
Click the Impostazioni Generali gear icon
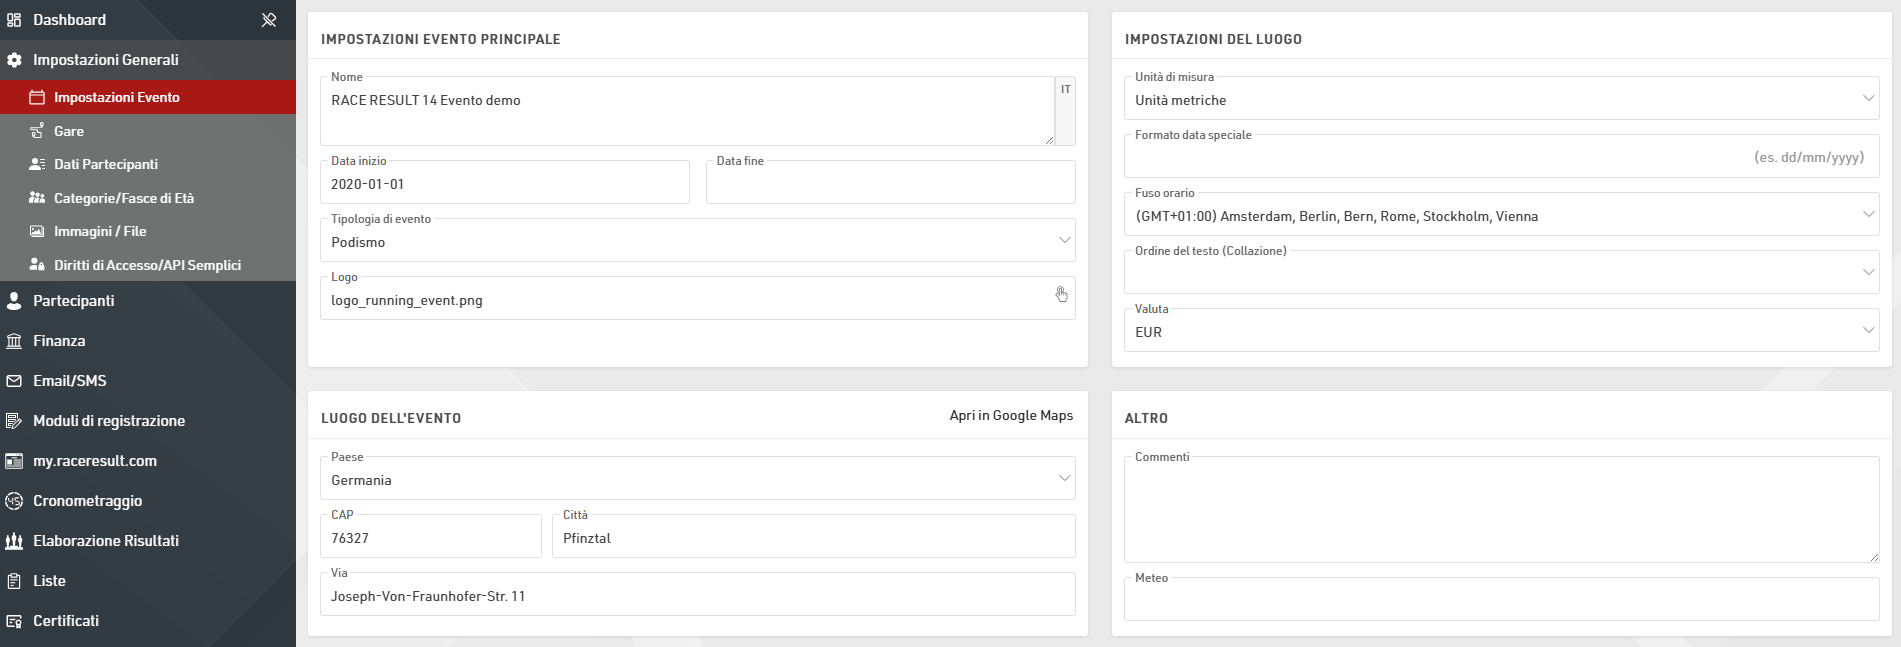[x=14, y=60]
